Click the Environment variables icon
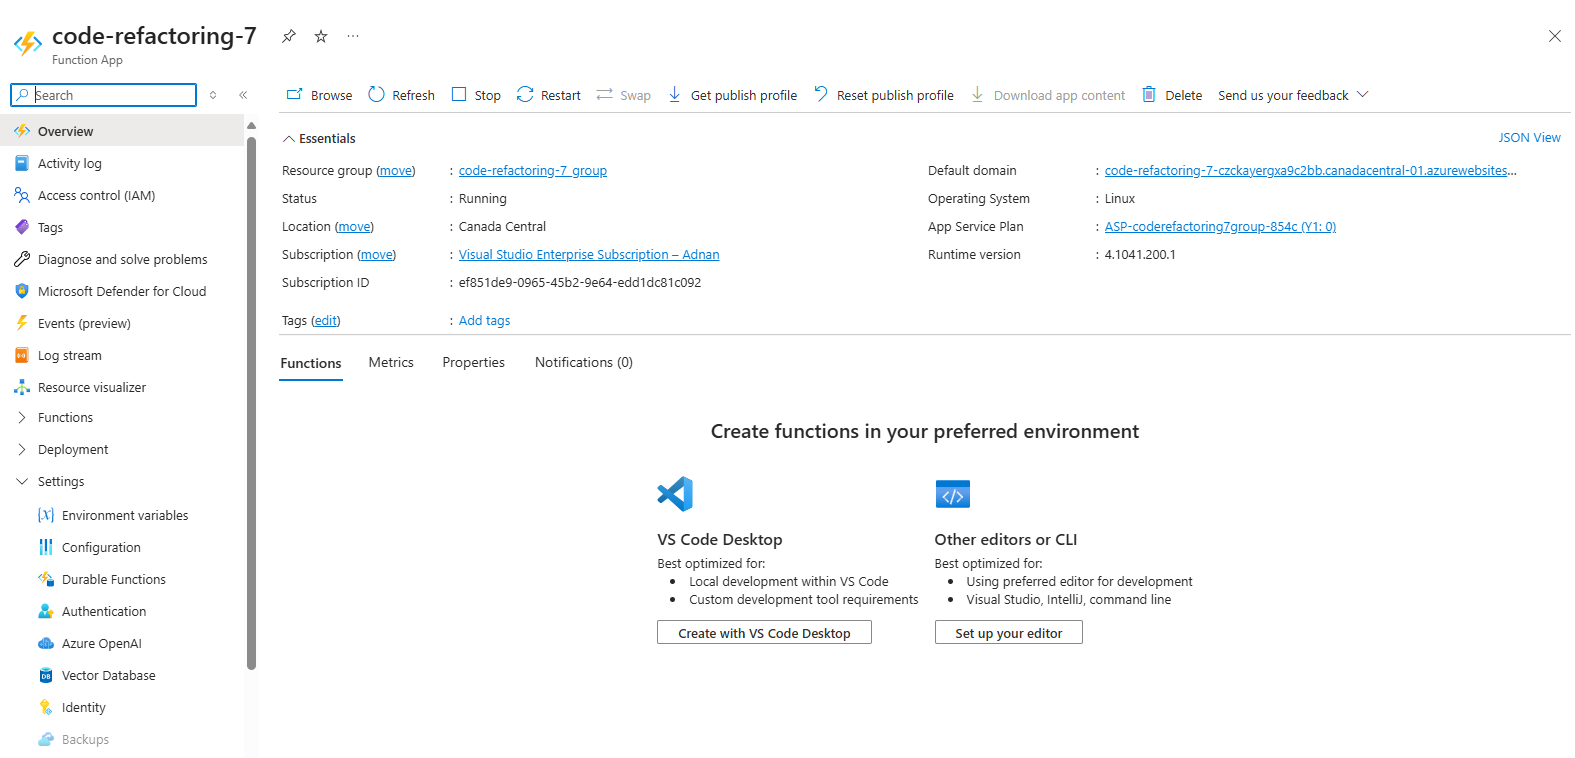 46,515
